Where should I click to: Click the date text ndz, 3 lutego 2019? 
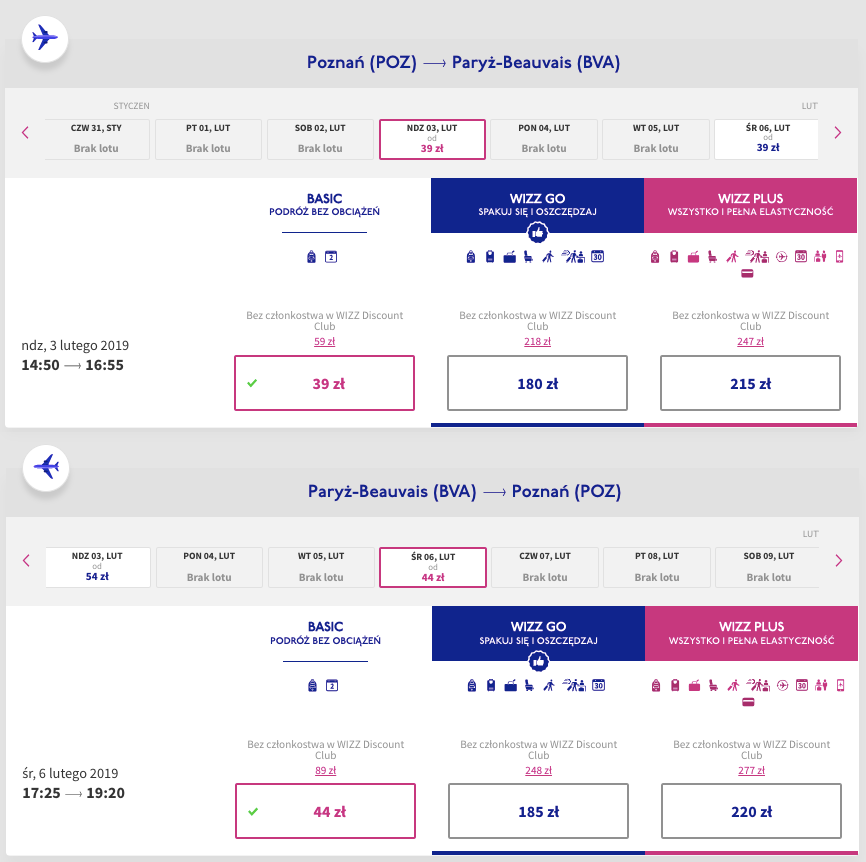pyautogui.click(x=75, y=346)
